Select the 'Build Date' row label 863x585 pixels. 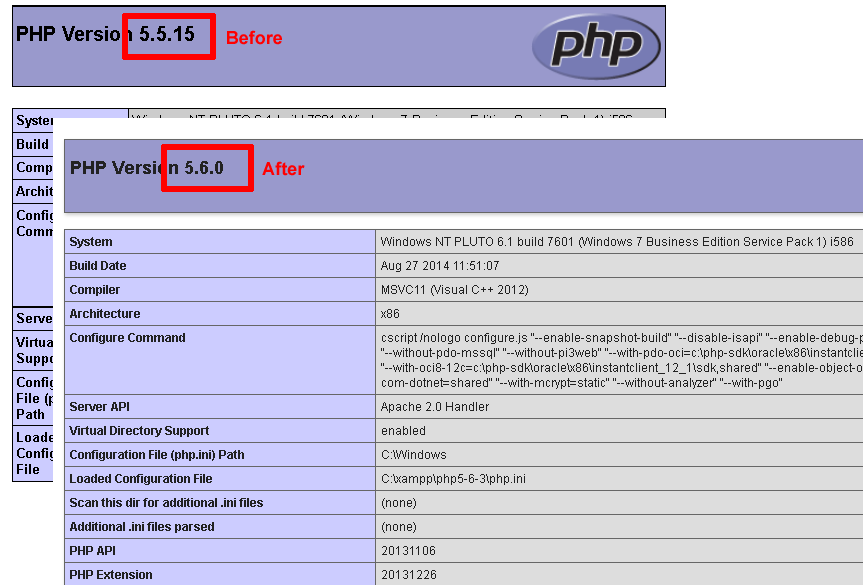tap(98, 266)
